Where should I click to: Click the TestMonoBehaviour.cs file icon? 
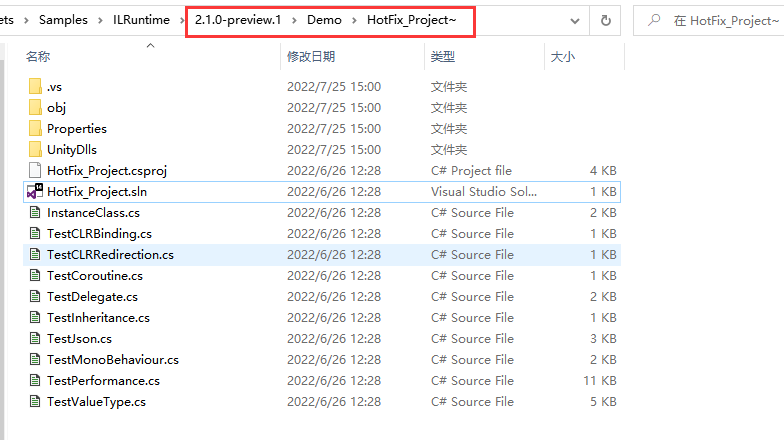click(x=35, y=360)
